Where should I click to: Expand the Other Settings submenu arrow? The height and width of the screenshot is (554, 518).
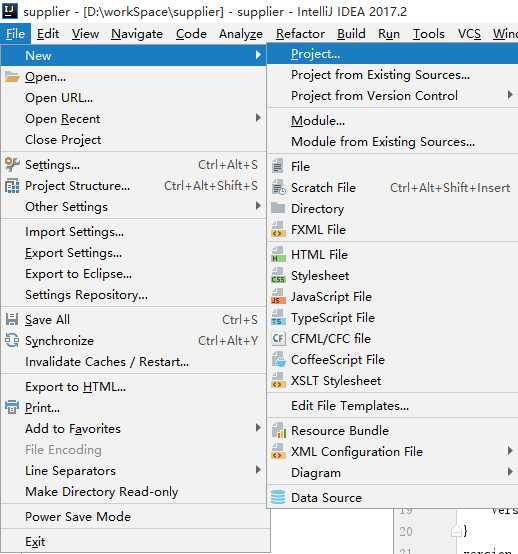259,206
